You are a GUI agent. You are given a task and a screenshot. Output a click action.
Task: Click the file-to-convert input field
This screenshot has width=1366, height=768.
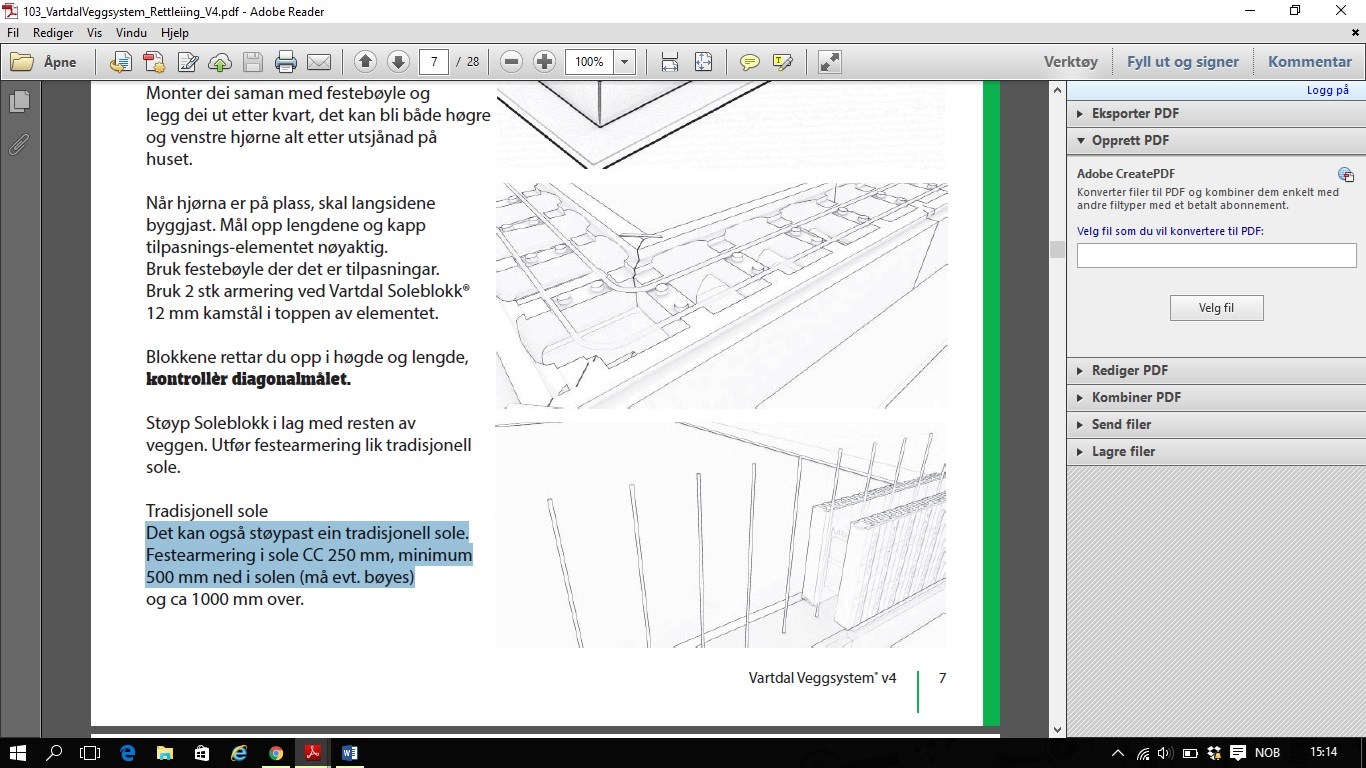(1216, 255)
